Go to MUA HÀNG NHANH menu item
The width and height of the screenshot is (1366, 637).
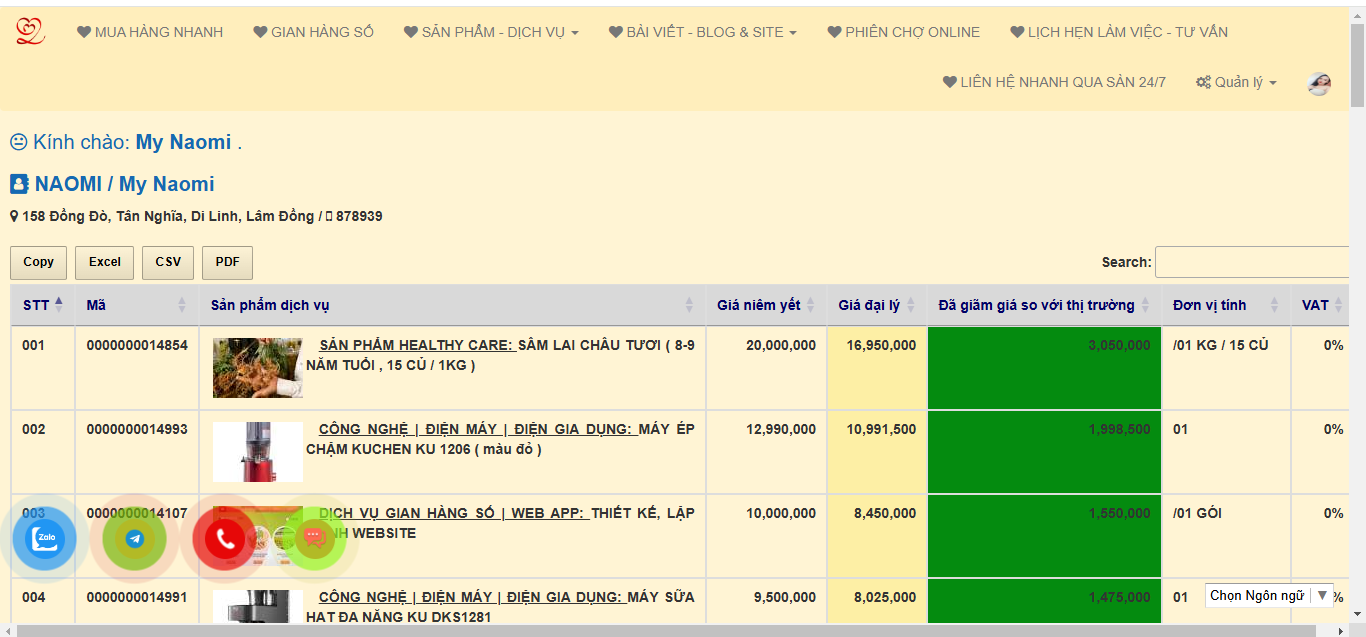[x=150, y=32]
